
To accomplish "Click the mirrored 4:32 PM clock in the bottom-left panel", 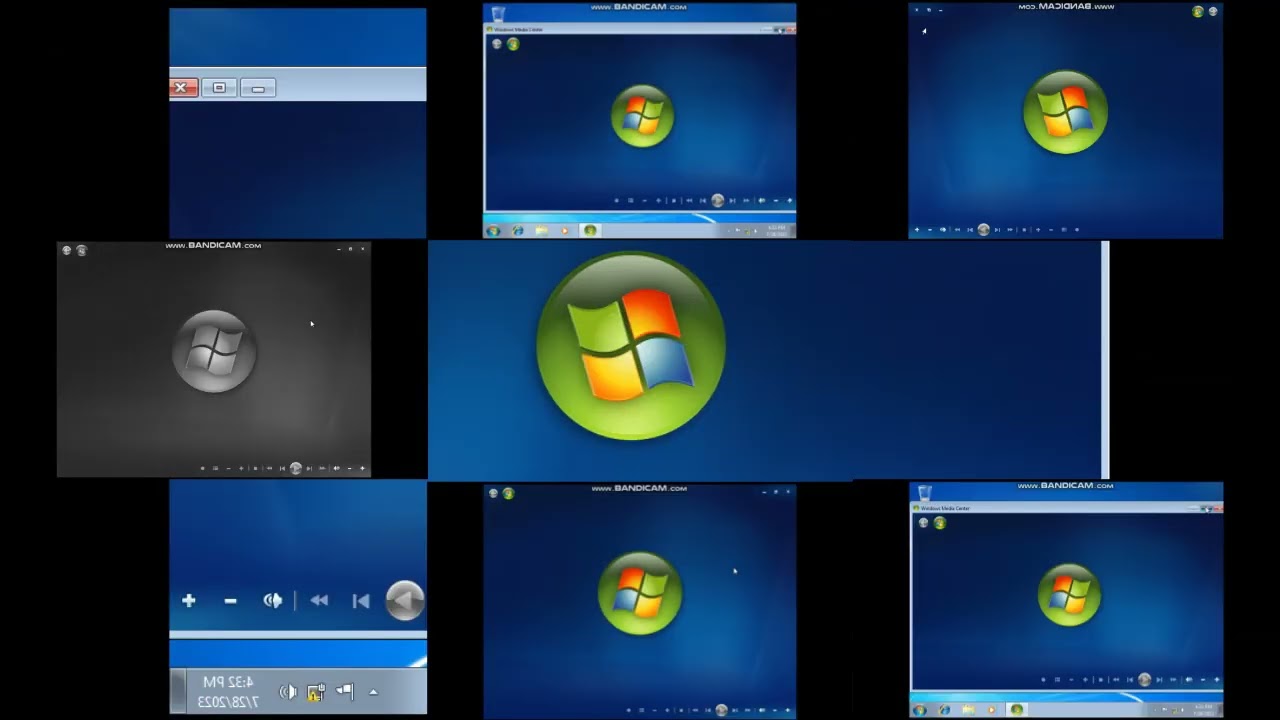I will [x=229, y=682].
